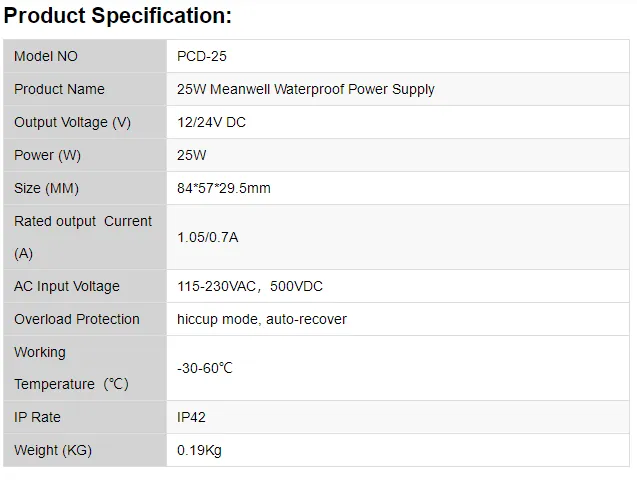Click the AC Input Voltage label
Screen dimensions: 637x487
click(x=67, y=286)
